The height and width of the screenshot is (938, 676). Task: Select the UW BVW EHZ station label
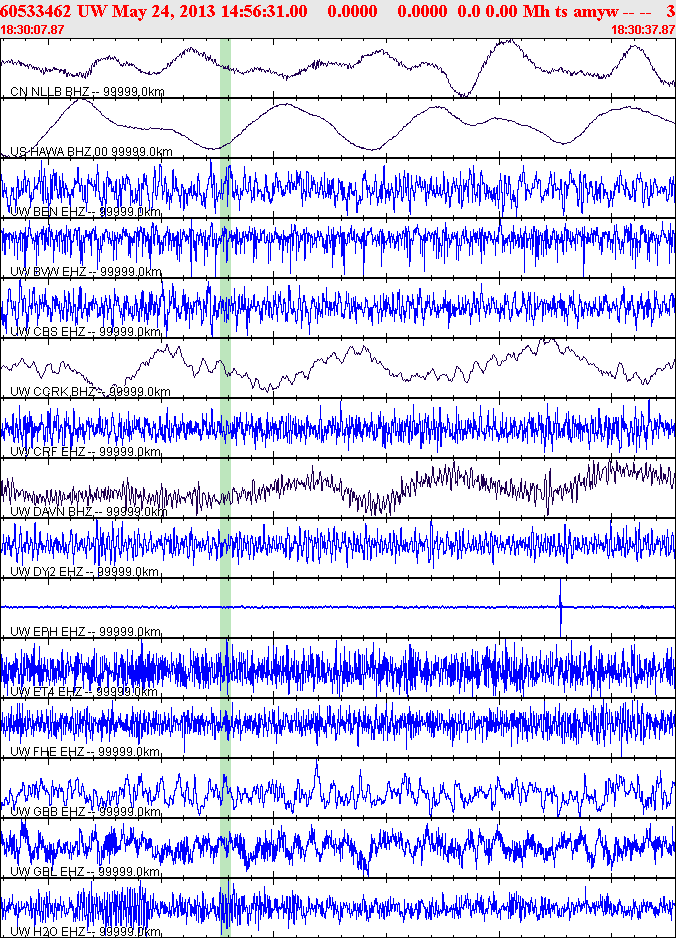pos(86,272)
